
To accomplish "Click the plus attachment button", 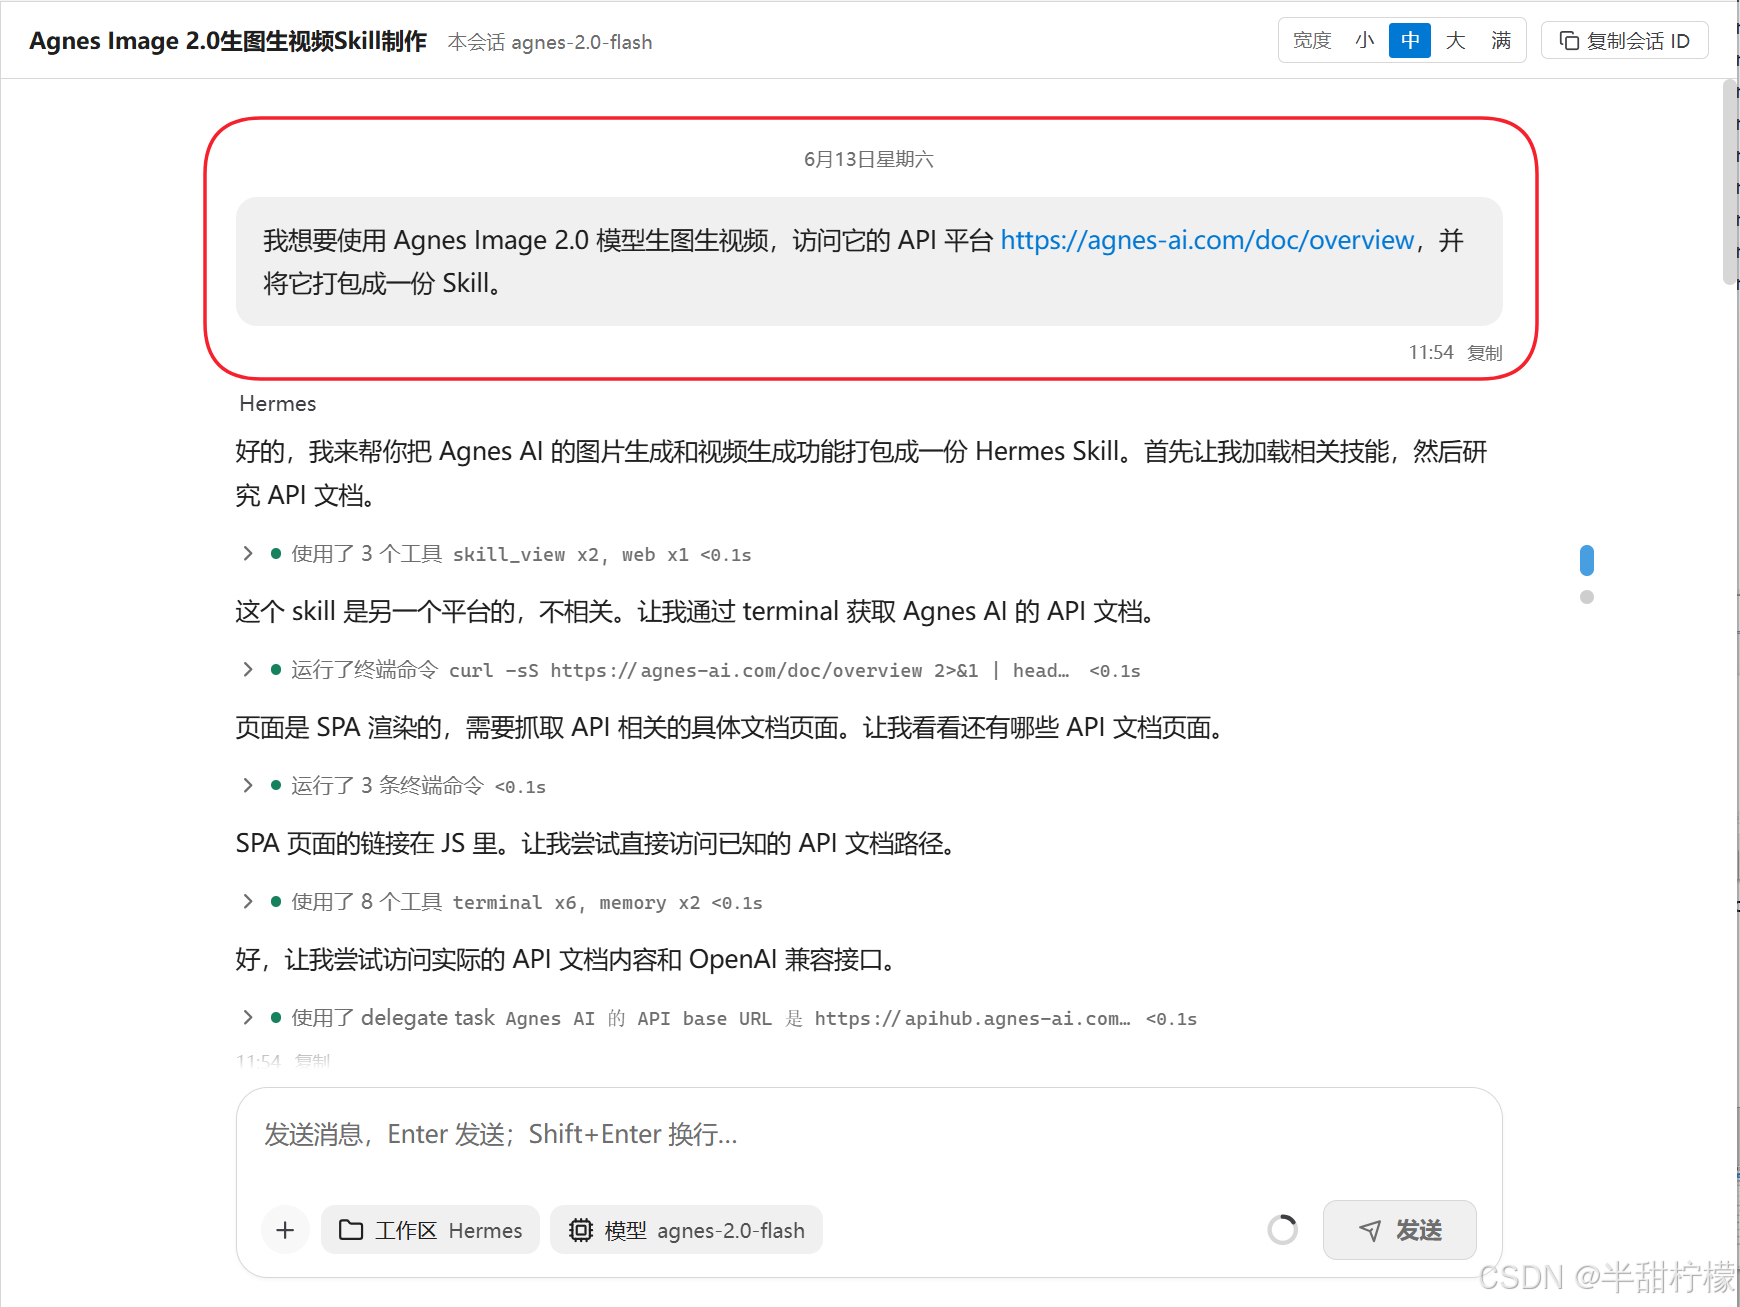I will pyautogui.click(x=285, y=1230).
